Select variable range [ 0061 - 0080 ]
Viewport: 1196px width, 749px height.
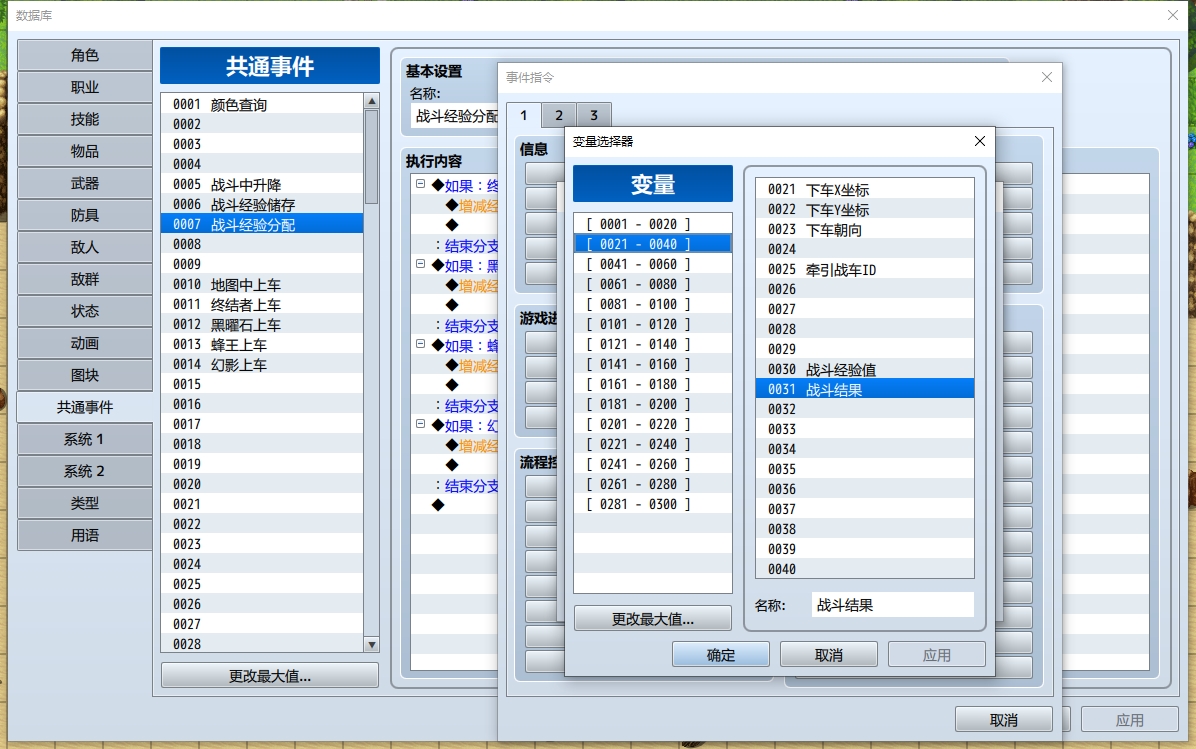pyautogui.click(x=652, y=284)
